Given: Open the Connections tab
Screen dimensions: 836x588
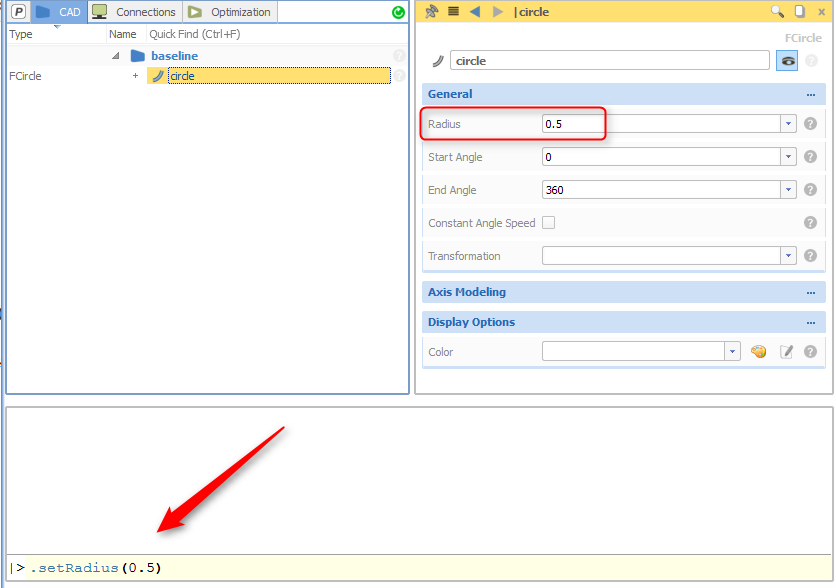Looking at the screenshot, I should click(x=134, y=12).
